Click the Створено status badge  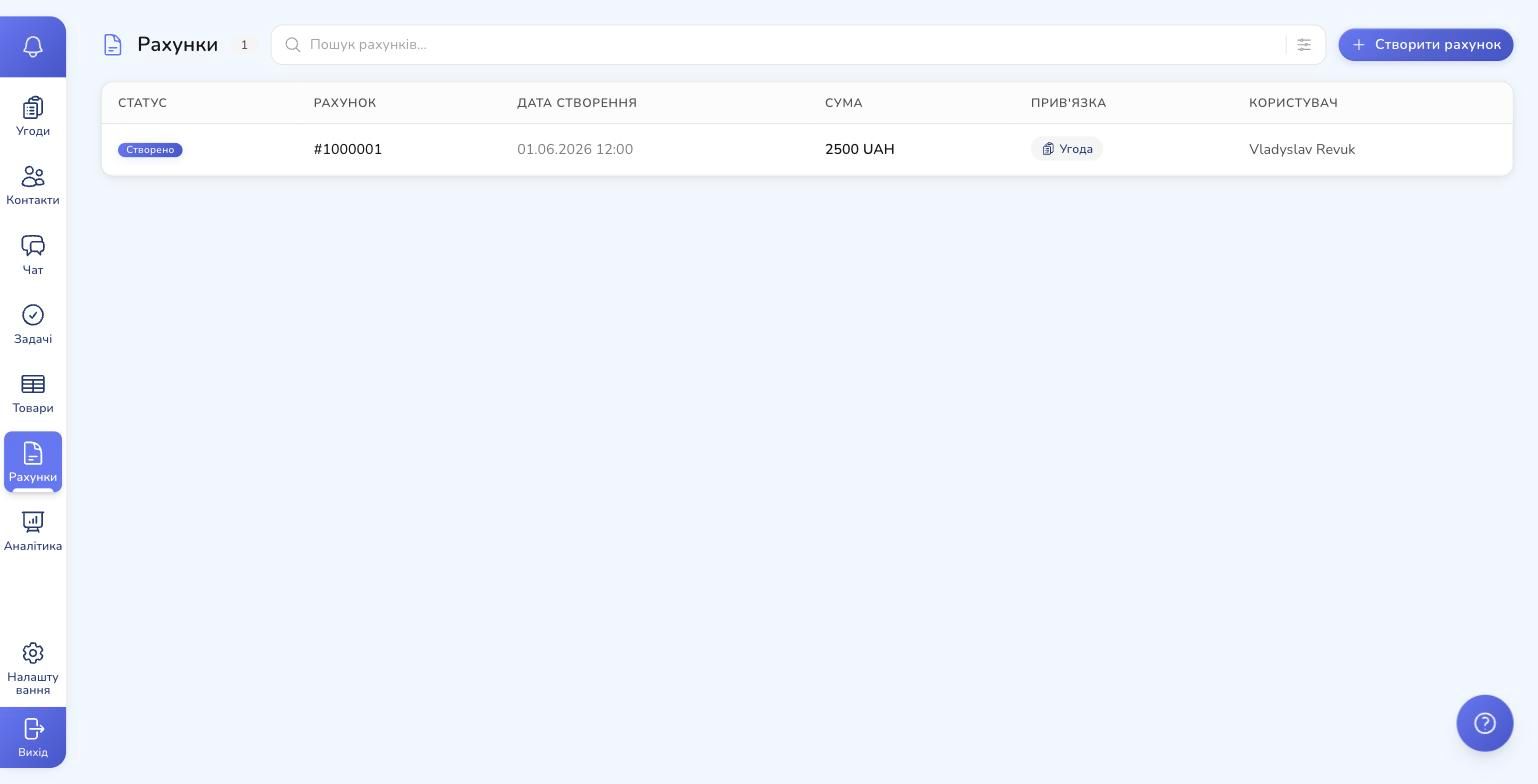[150, 150]
